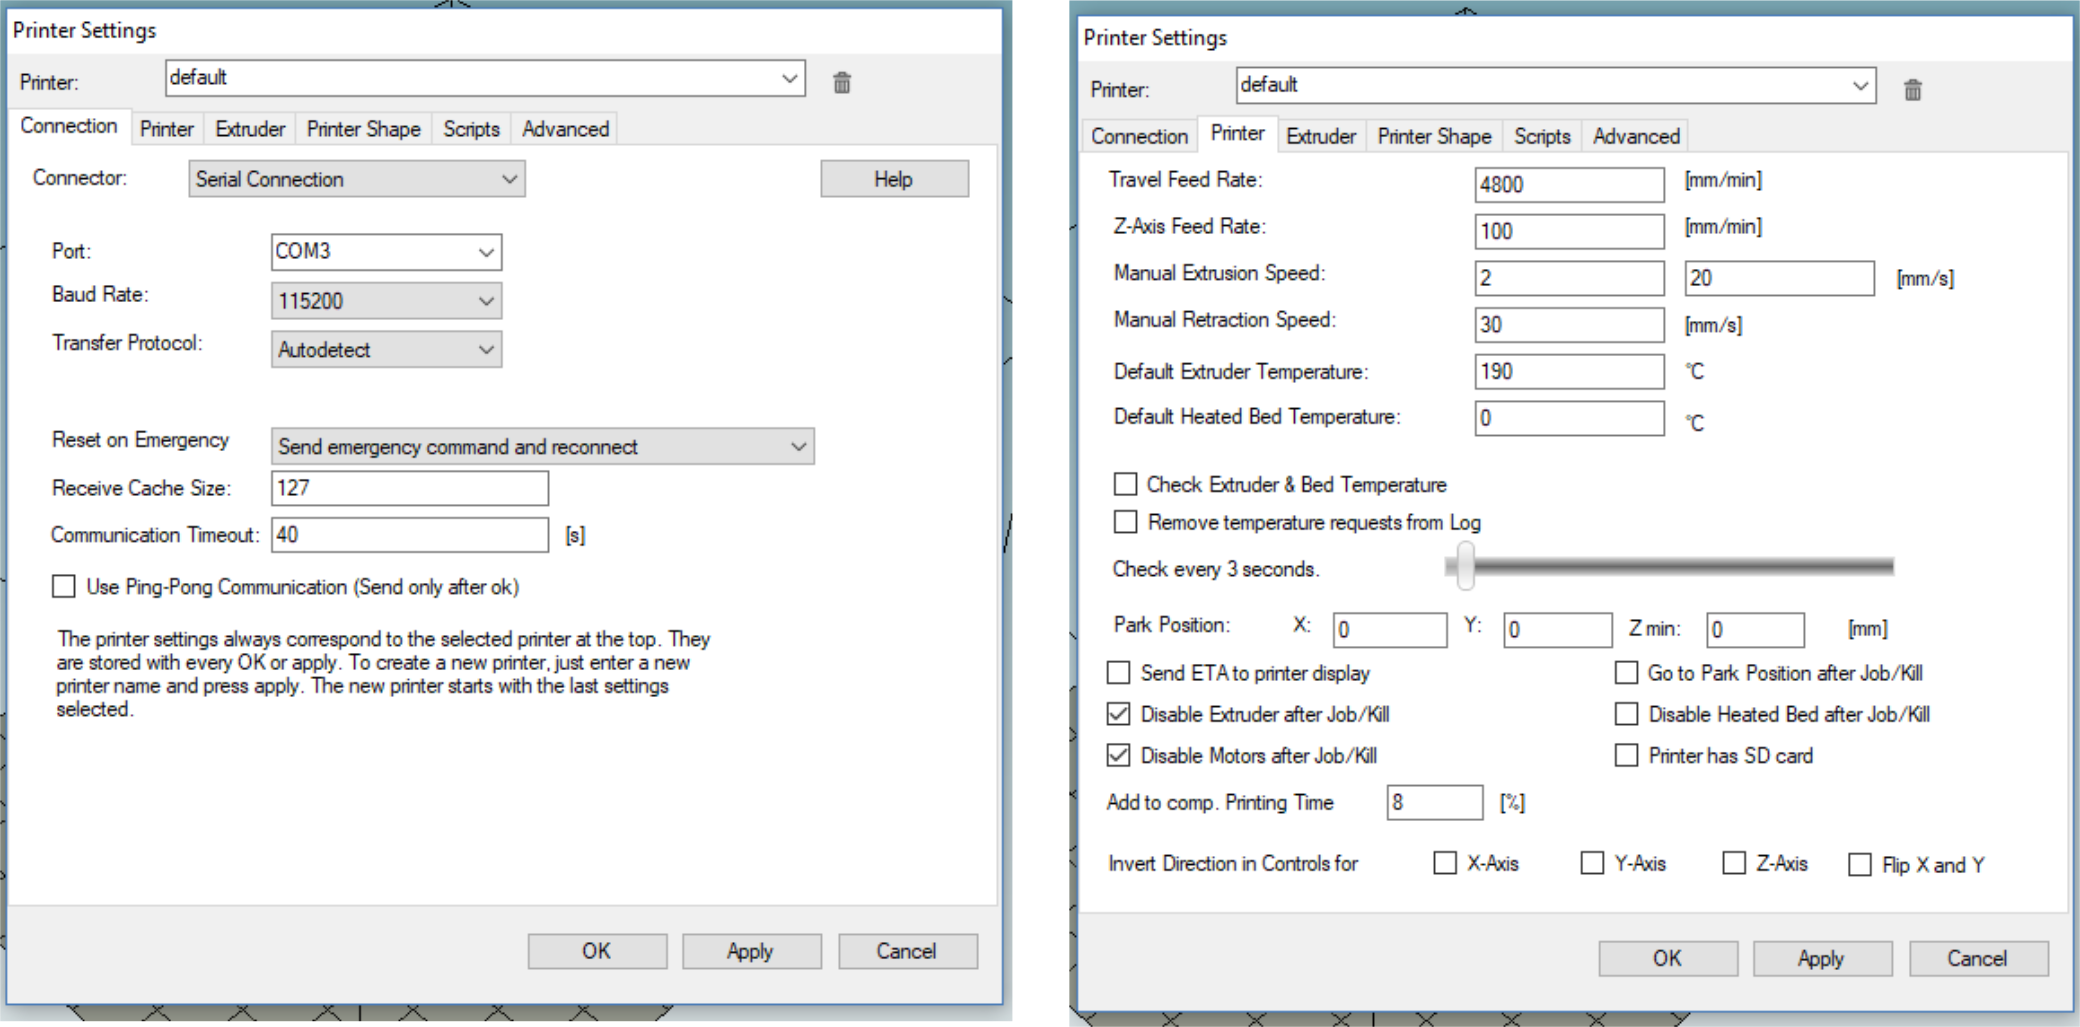Open the Extruder tab in right dialog
This screenshot has width=2080, height=1027.
coord(1320,136)
